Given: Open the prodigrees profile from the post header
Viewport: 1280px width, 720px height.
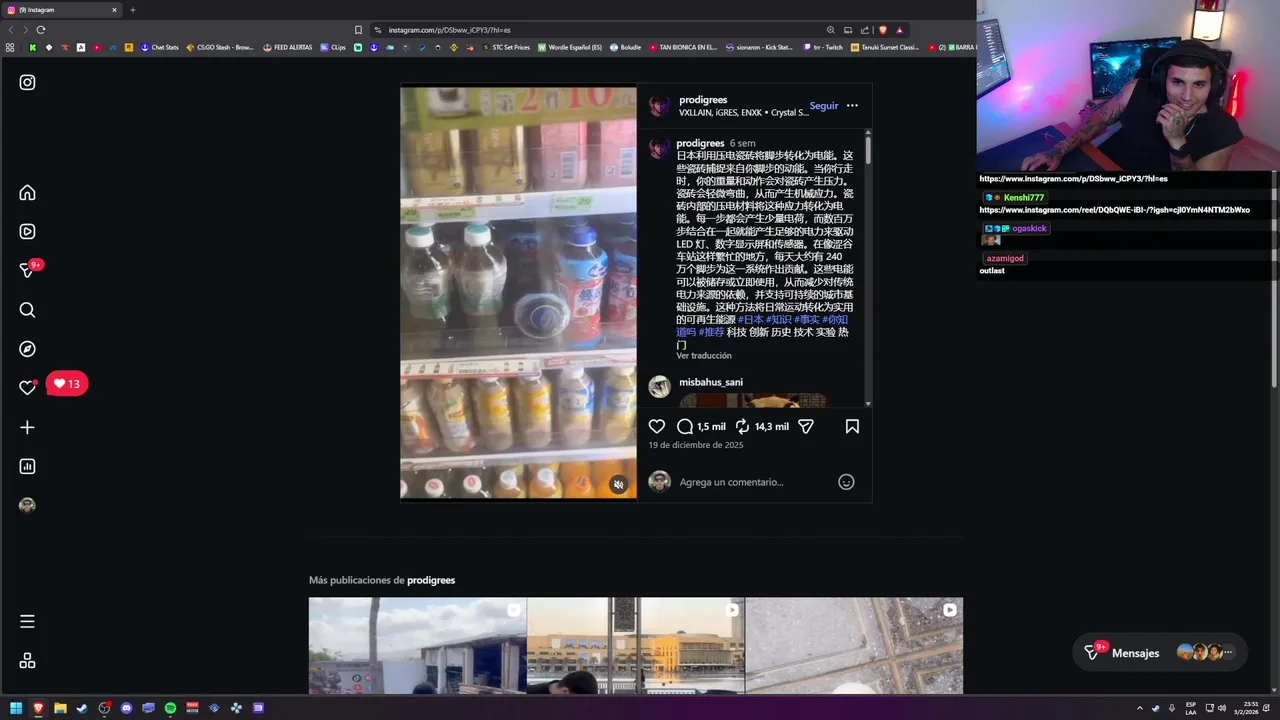Looking at the screenshot, I should [x=703, y=100].
